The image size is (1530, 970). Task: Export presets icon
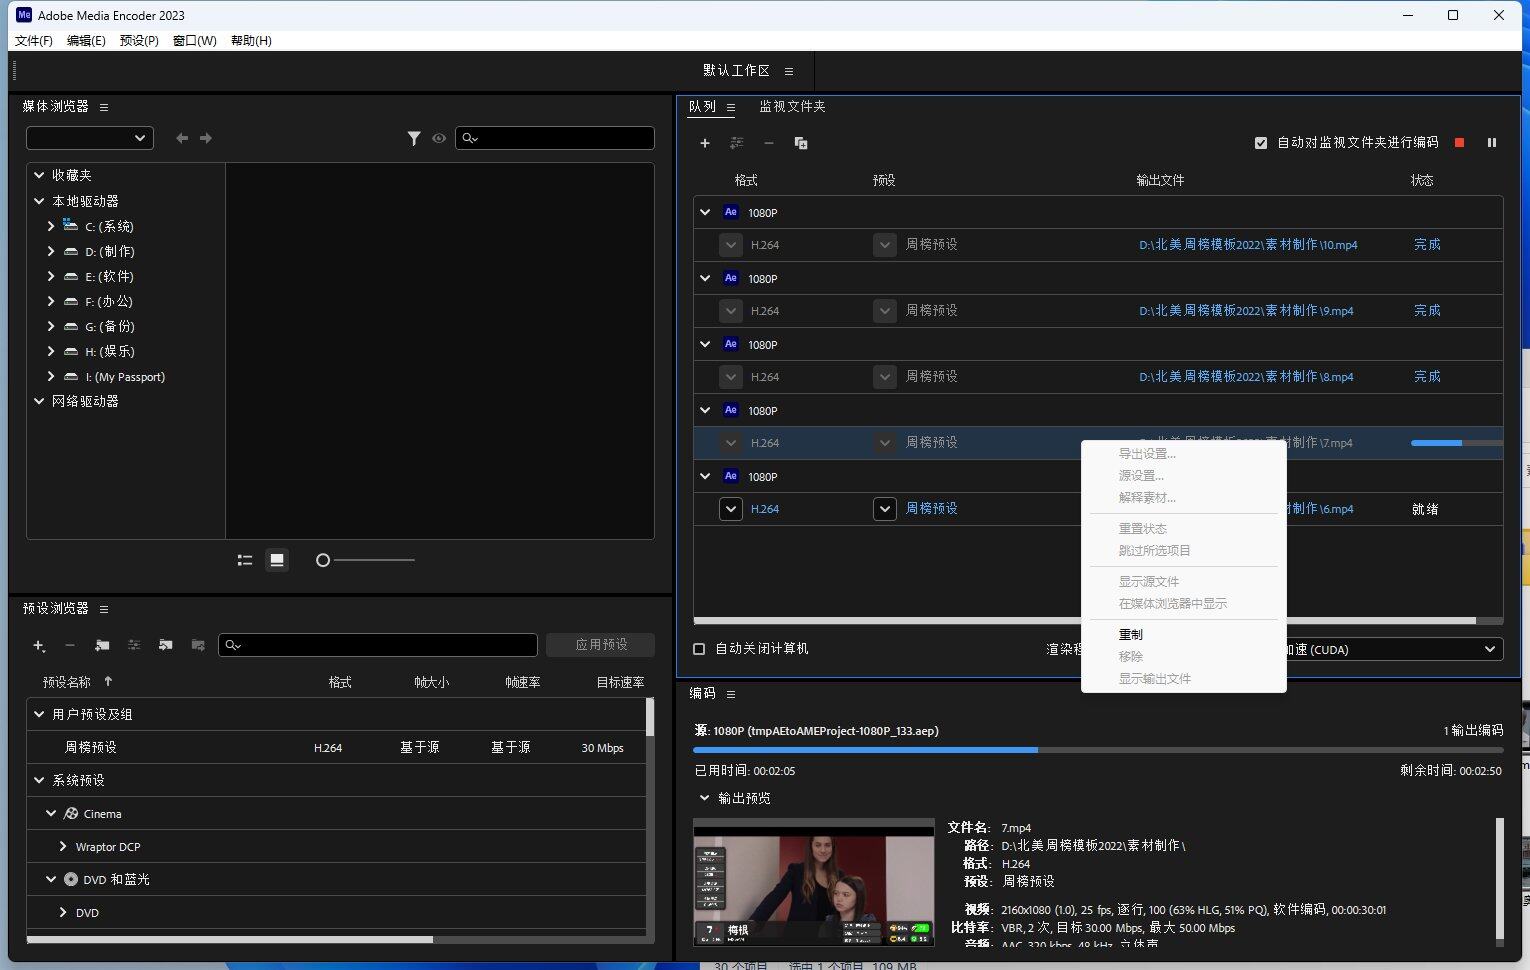pos(198,646)
